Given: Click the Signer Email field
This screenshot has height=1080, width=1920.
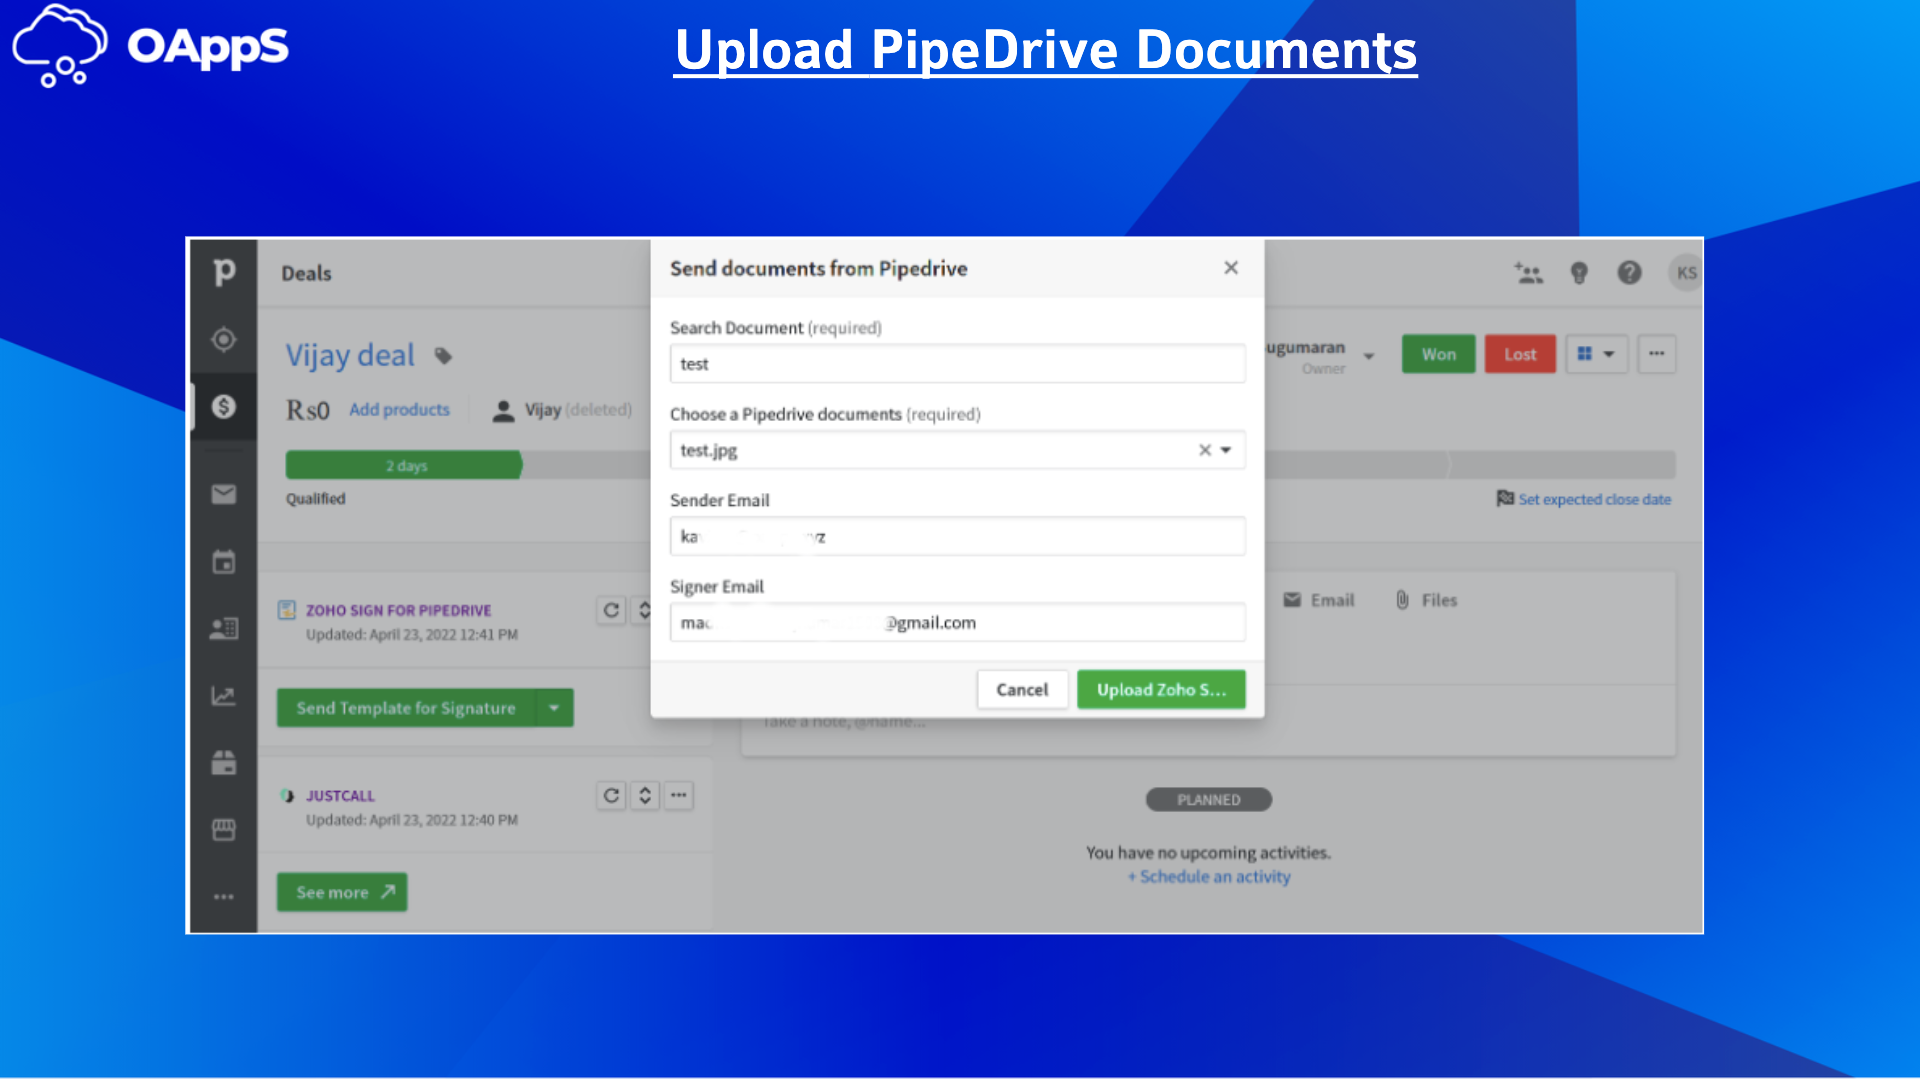Looking at the screenshot, I should pyautogui.click(x=957, y=623).
